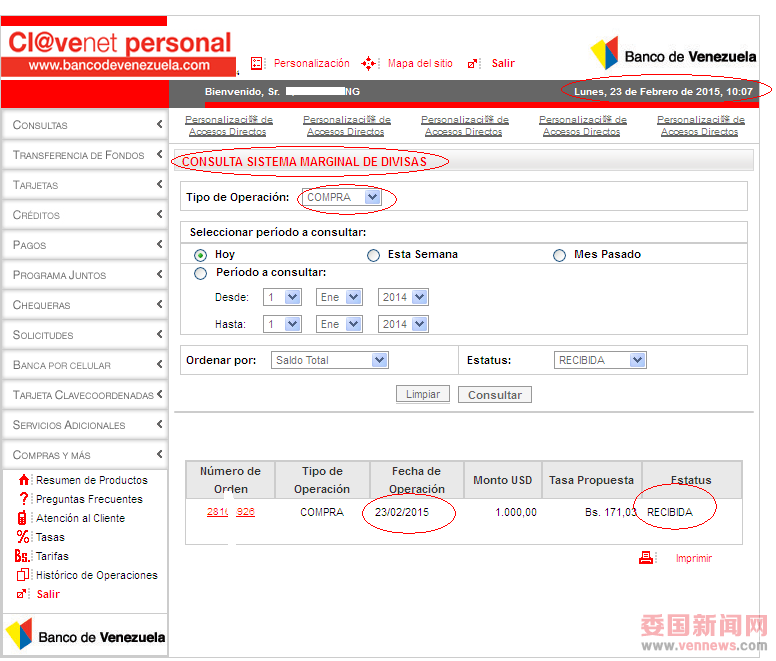Click the Bs. icon beside Tarifas

pyautogui.click(x=22, y=556)
